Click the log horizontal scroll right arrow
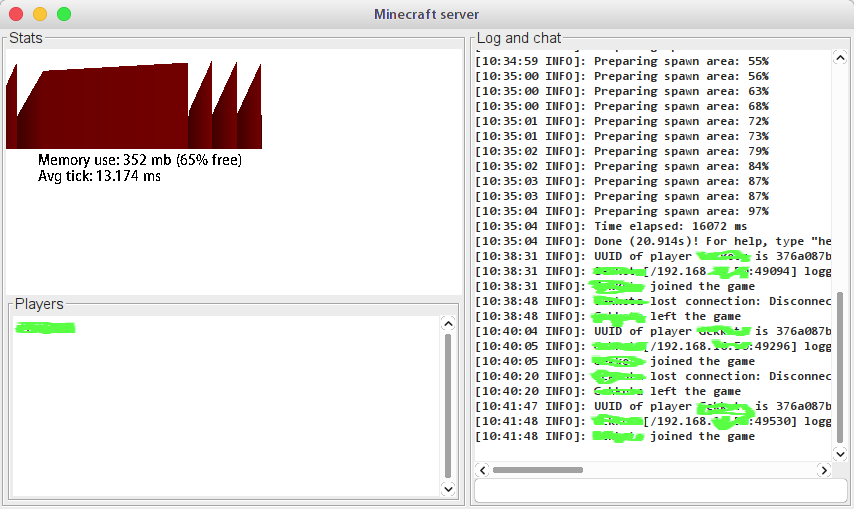 (x=824, y=470)
